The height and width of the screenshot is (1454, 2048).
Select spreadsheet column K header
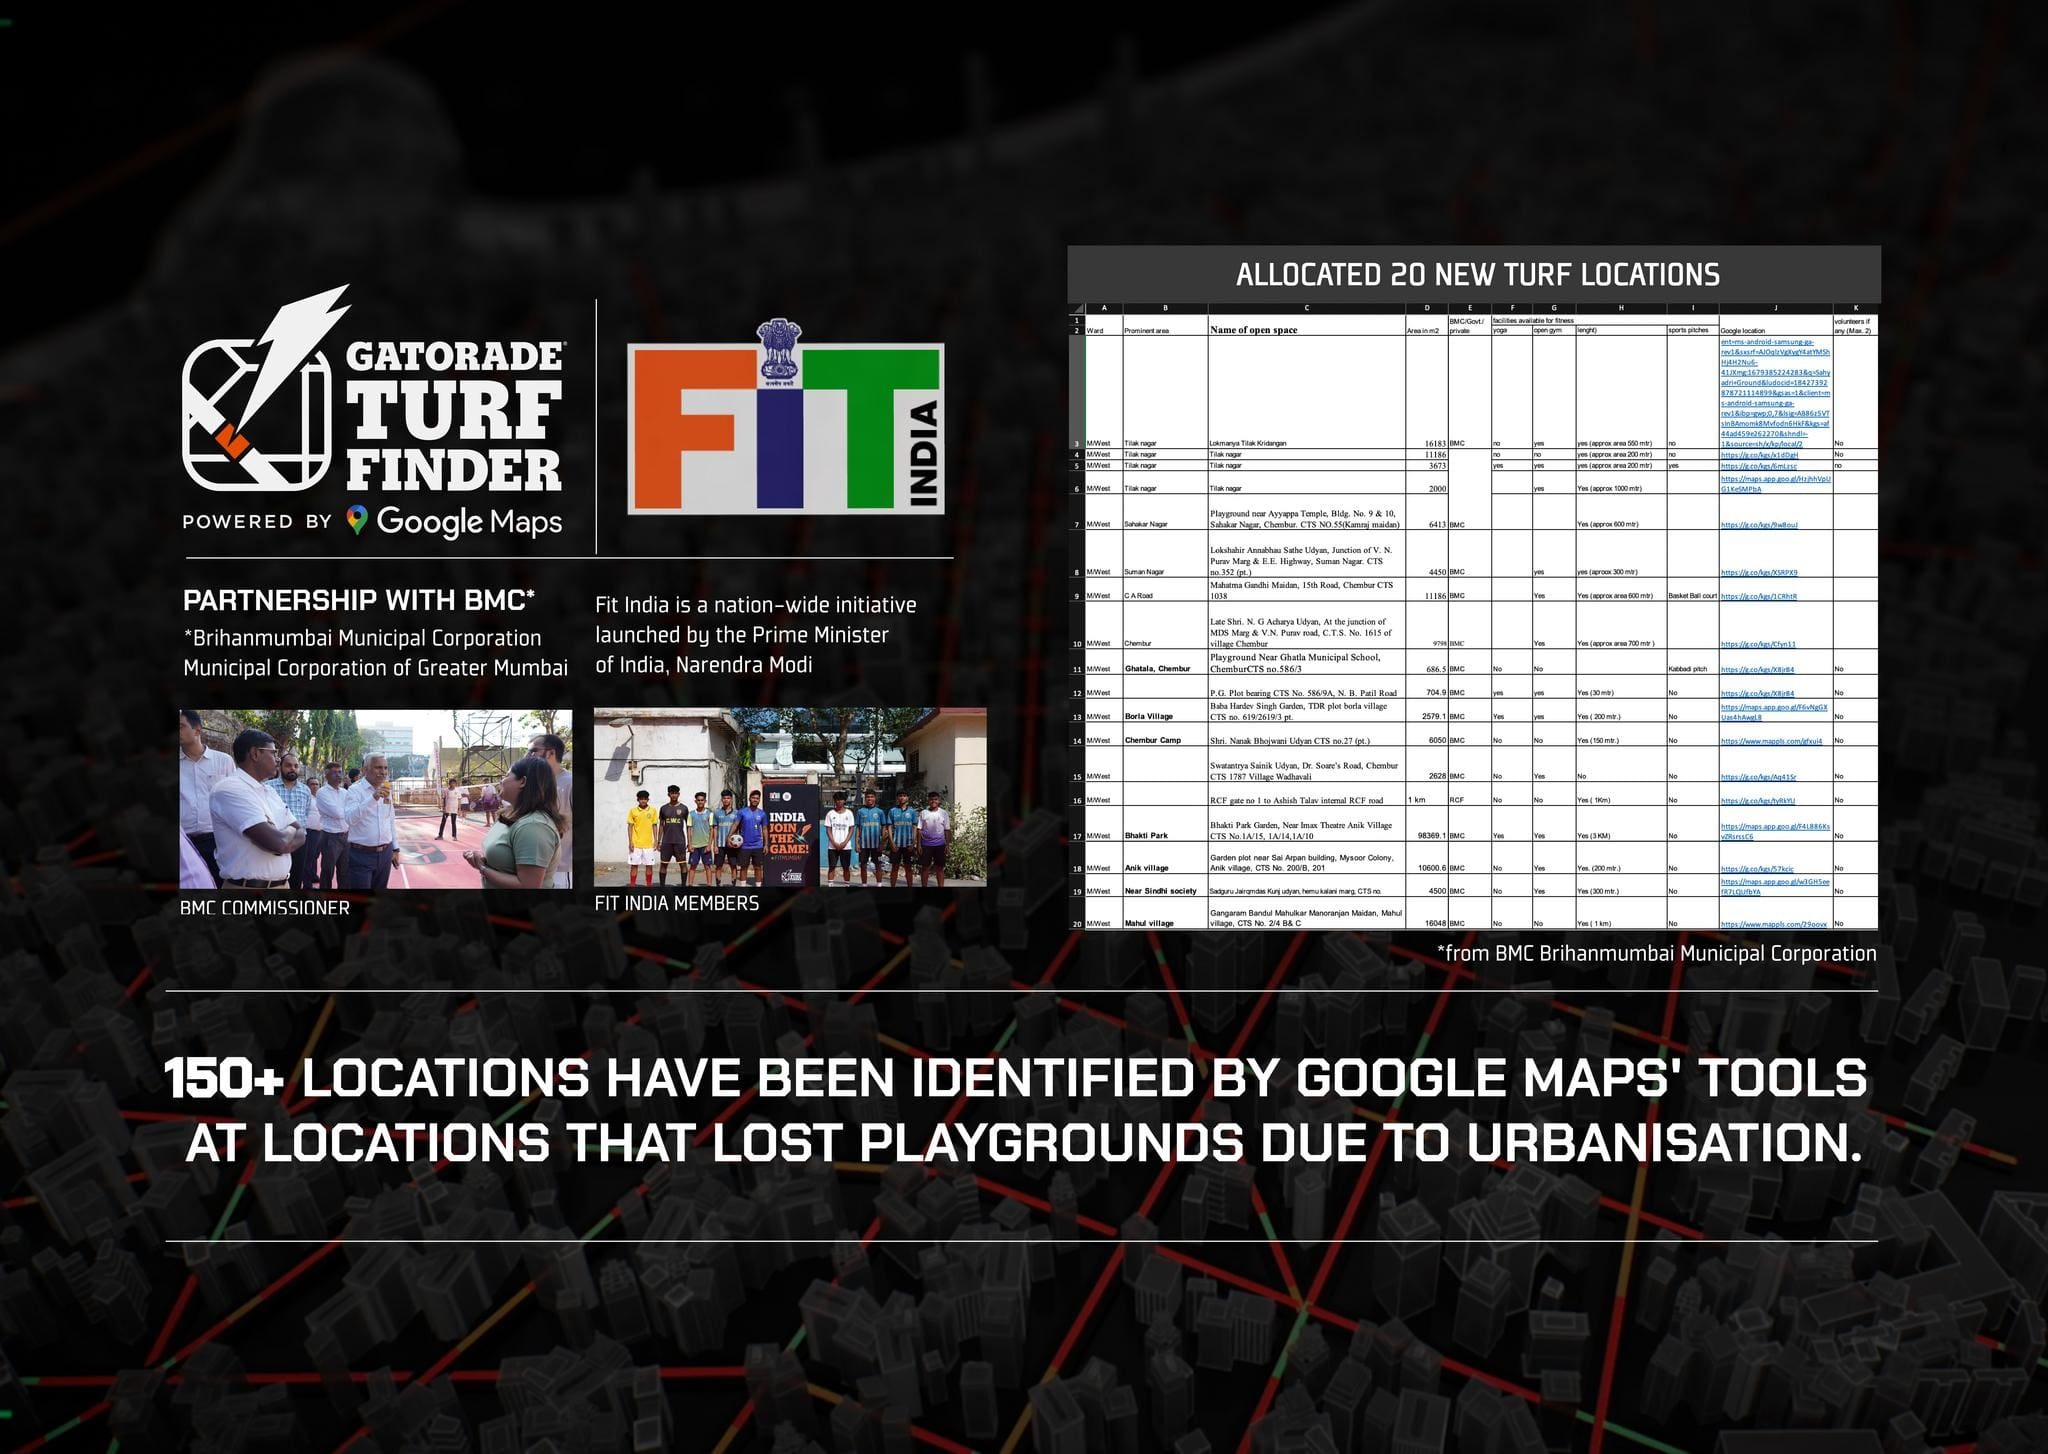[1856, 308]
